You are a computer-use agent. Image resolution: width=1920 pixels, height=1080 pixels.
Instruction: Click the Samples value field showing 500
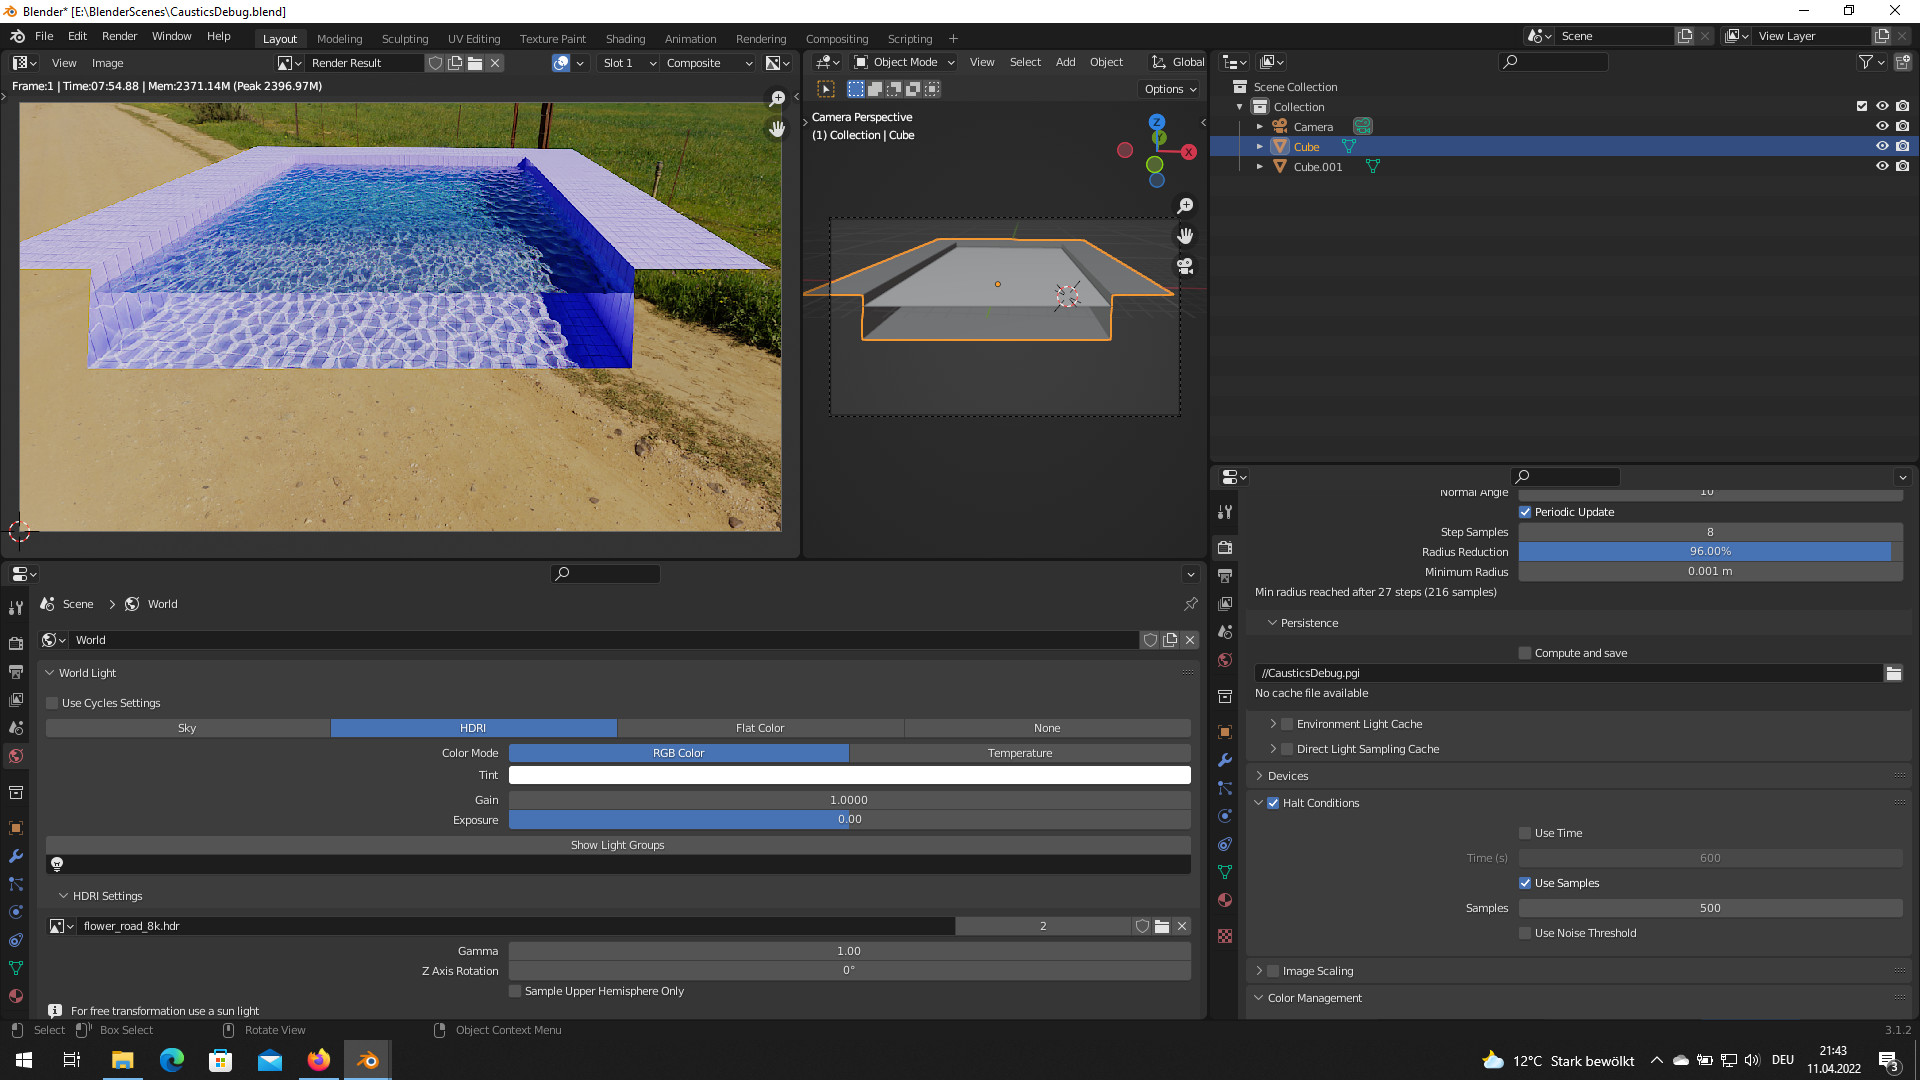point(1709,908)
